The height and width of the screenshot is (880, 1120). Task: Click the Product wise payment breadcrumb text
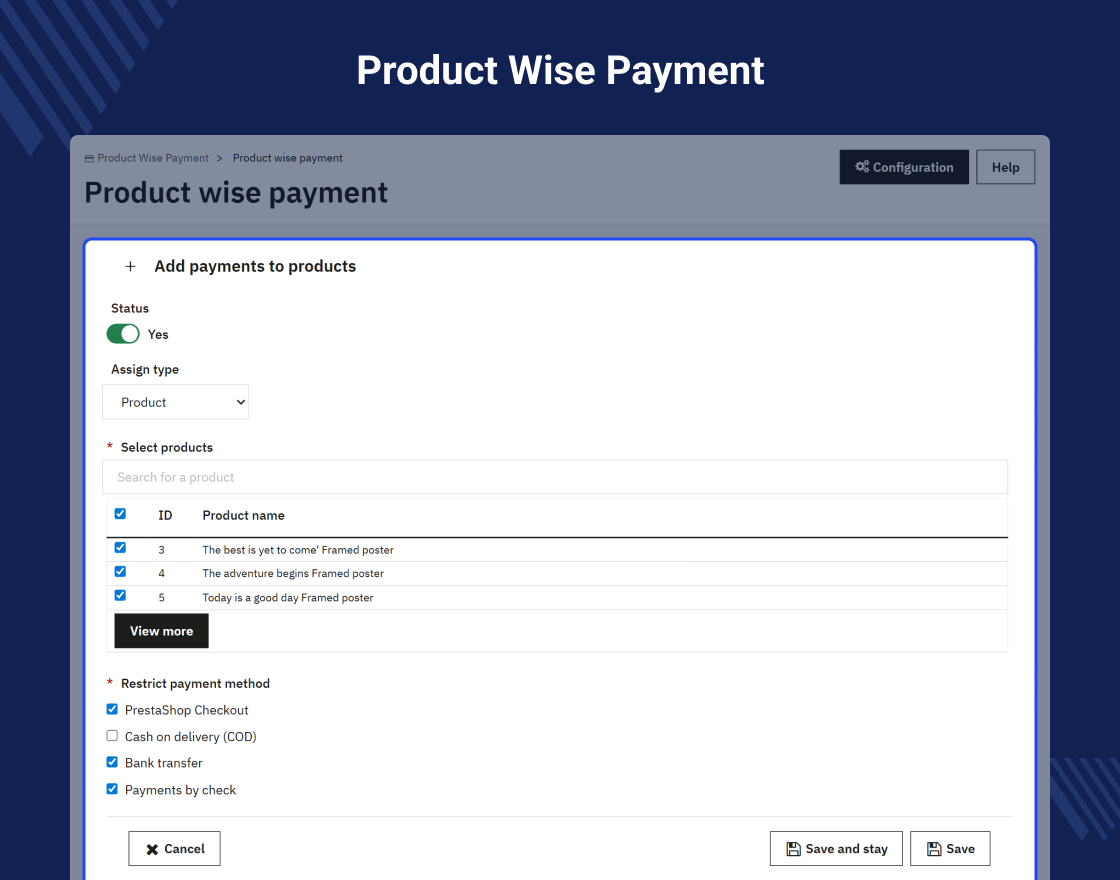pos(287,158)
